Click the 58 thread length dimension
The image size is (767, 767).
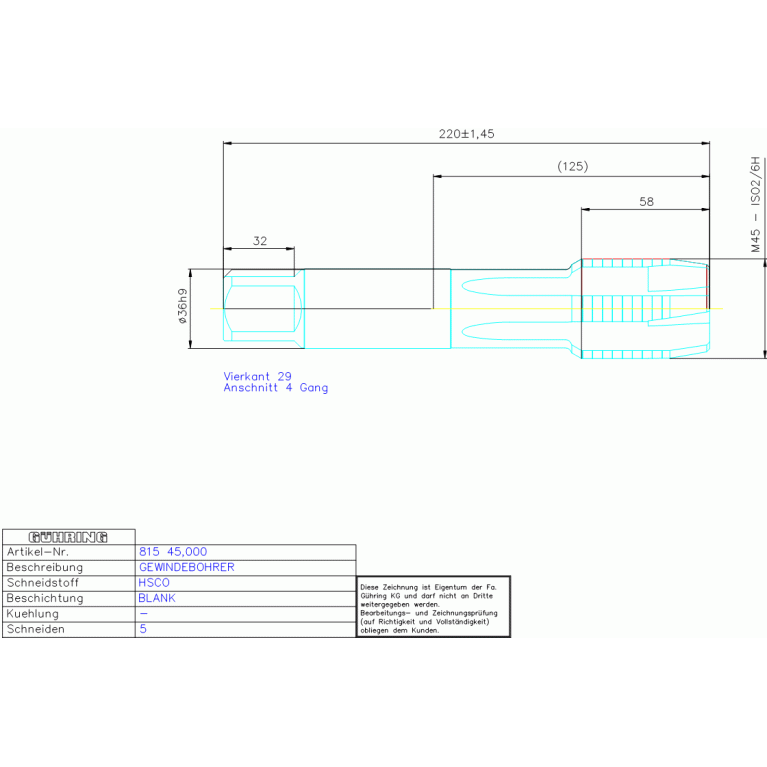click(x=646, y=201)
